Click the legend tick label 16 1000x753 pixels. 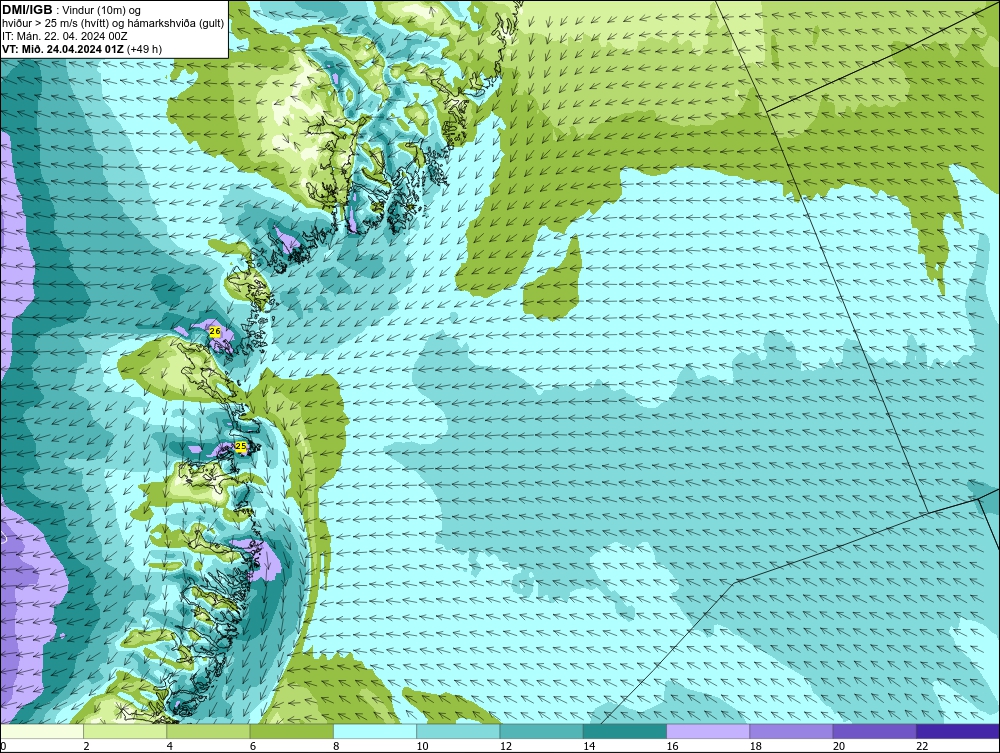672,746
